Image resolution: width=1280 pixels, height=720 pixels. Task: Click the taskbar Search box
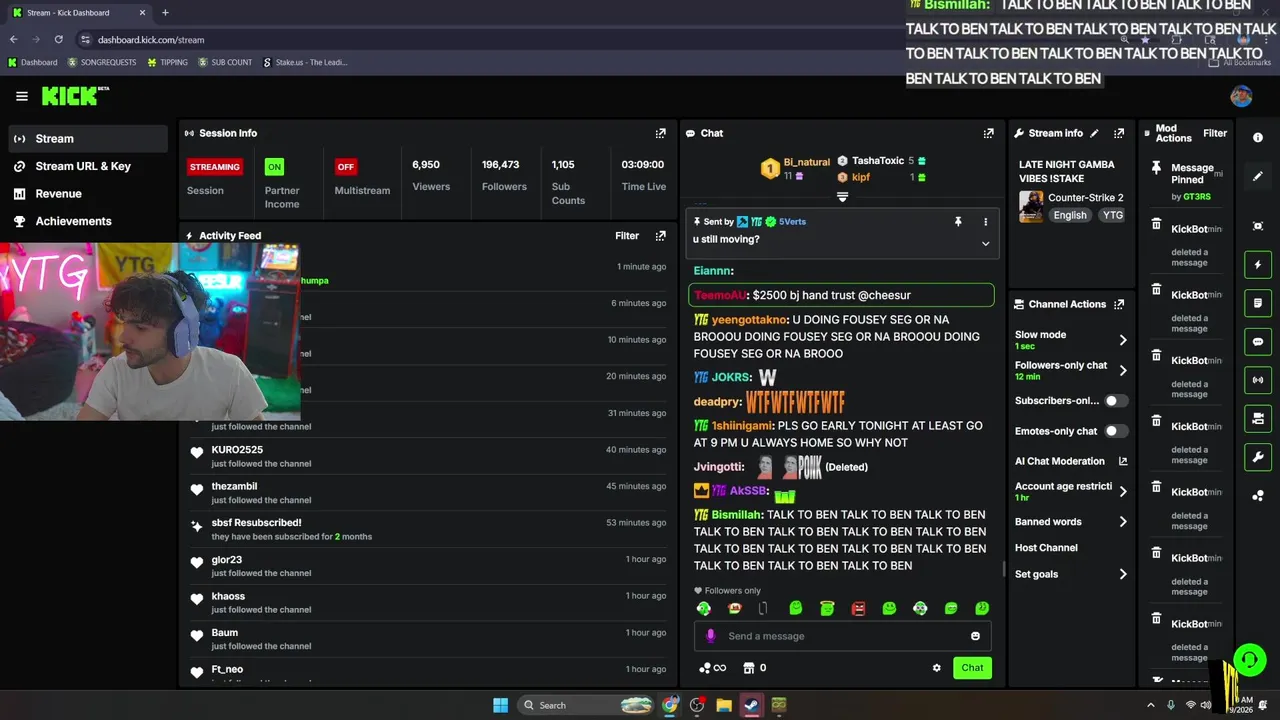[x=587, y=705]
